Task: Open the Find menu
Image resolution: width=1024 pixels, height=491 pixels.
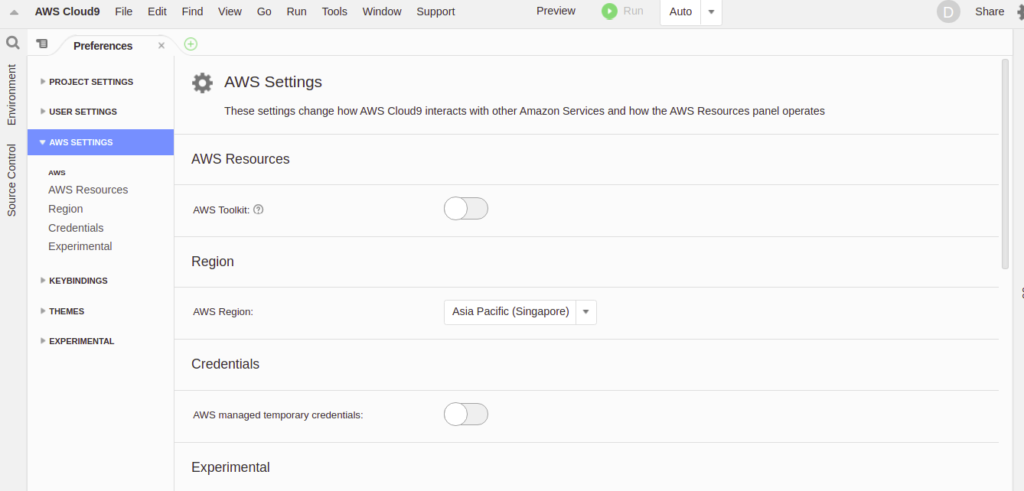Action: [x=193, y=11]
